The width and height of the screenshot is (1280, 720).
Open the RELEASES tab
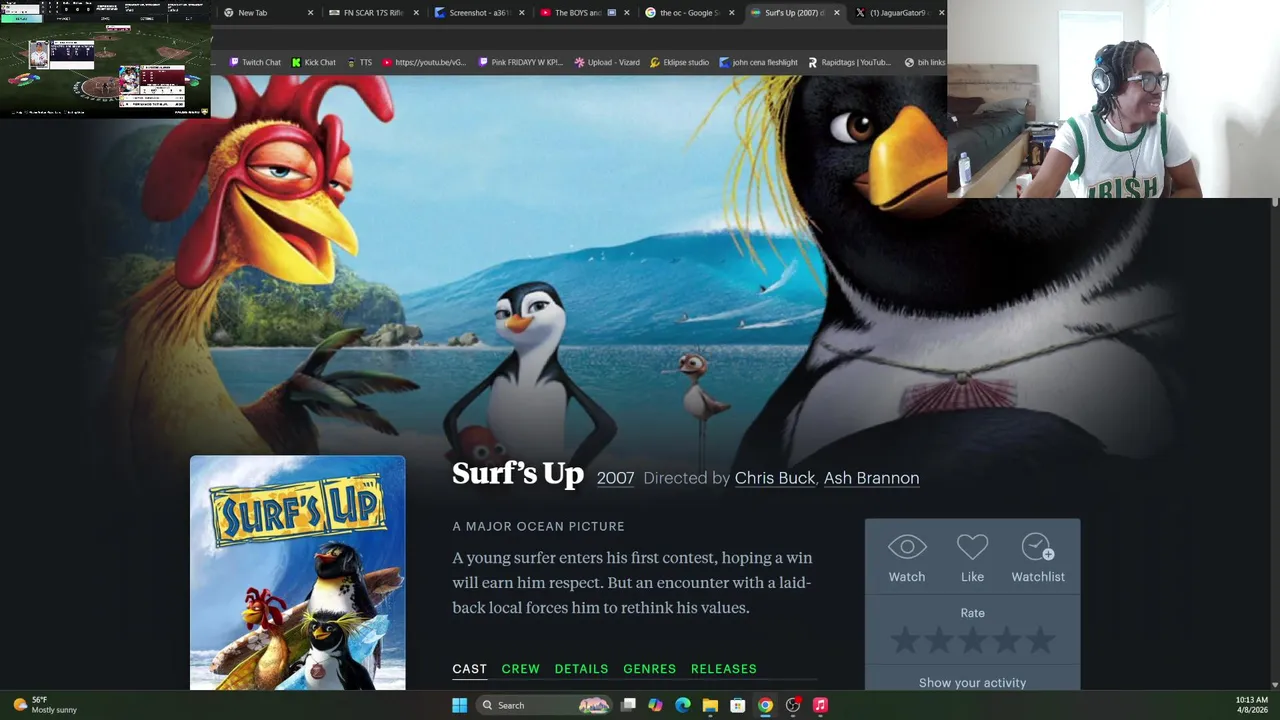pyautogui.click(x=723, y=669)
